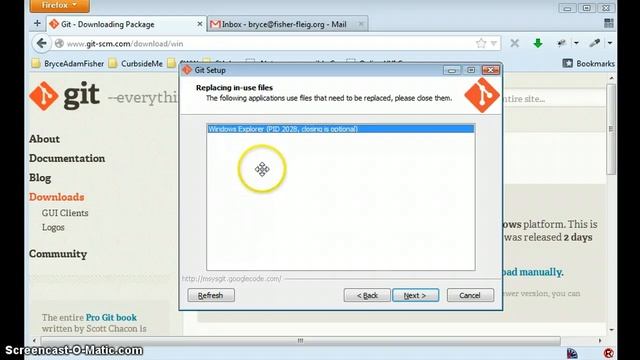Click the scroll-left arrow of the horizontal scrollbar

click(34, 340)
